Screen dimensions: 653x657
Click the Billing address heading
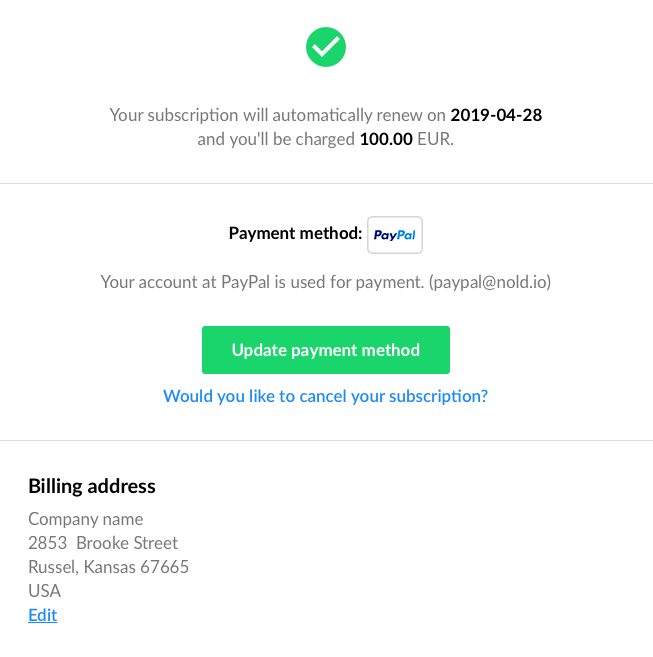click(x=92, y=486)
